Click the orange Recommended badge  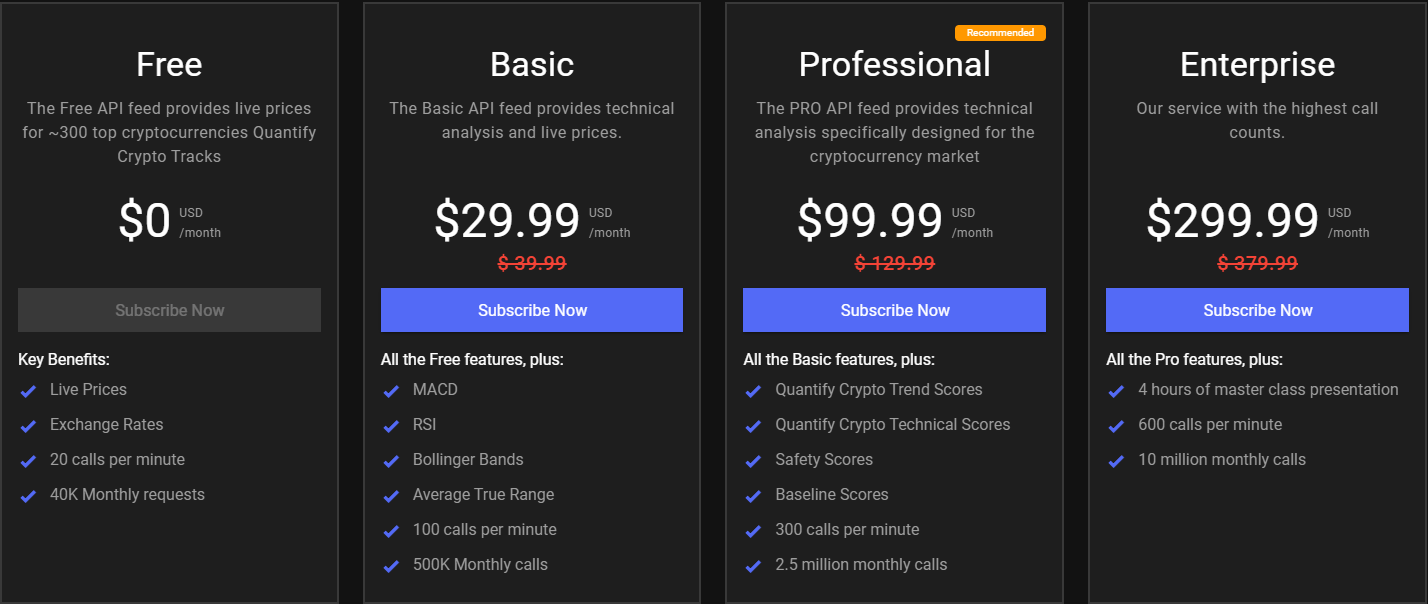1000,33
